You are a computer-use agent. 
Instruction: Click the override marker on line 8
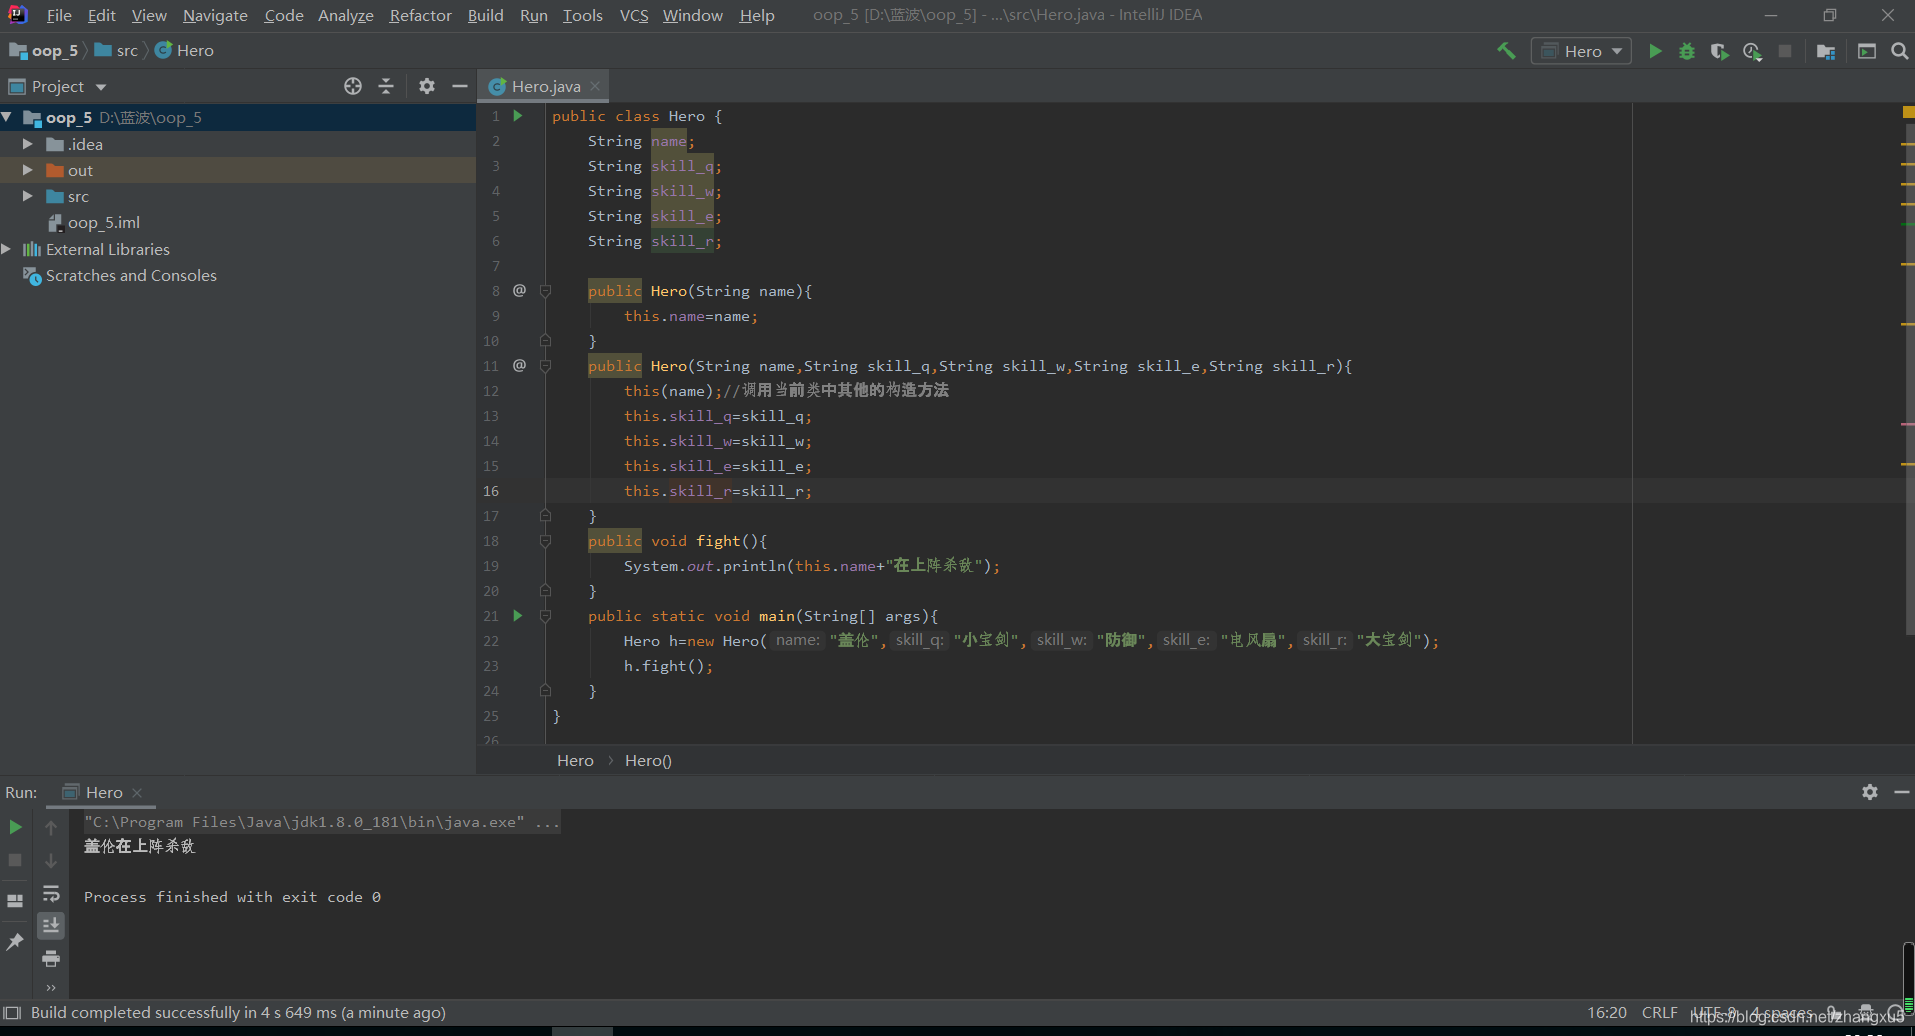(x=519, y=290)
